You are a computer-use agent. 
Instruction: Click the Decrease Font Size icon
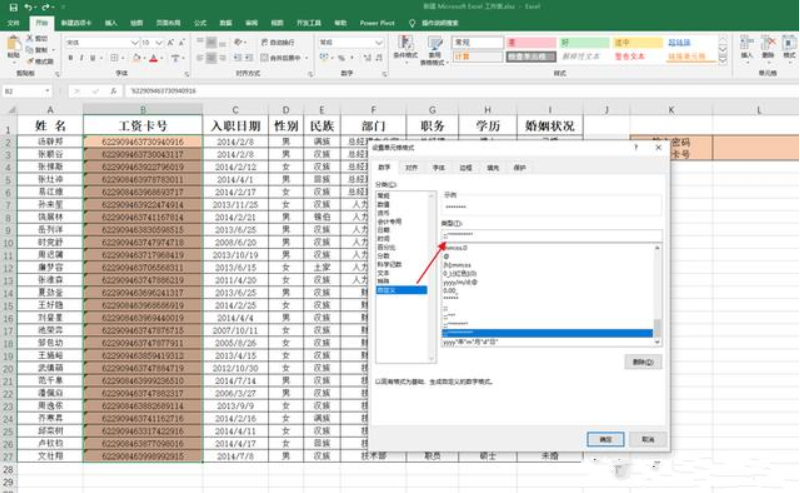point(182,42)
